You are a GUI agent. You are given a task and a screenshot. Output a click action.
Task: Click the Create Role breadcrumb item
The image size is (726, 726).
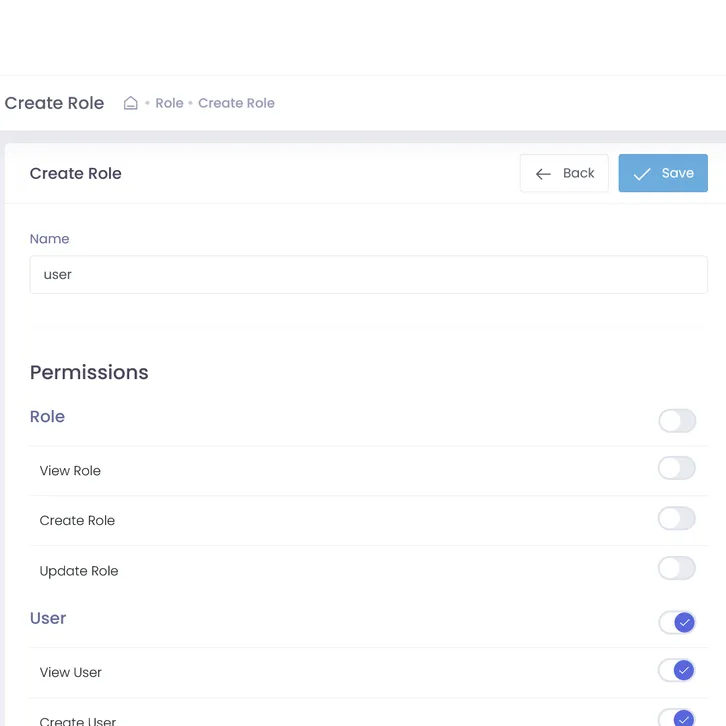(236, 103)
